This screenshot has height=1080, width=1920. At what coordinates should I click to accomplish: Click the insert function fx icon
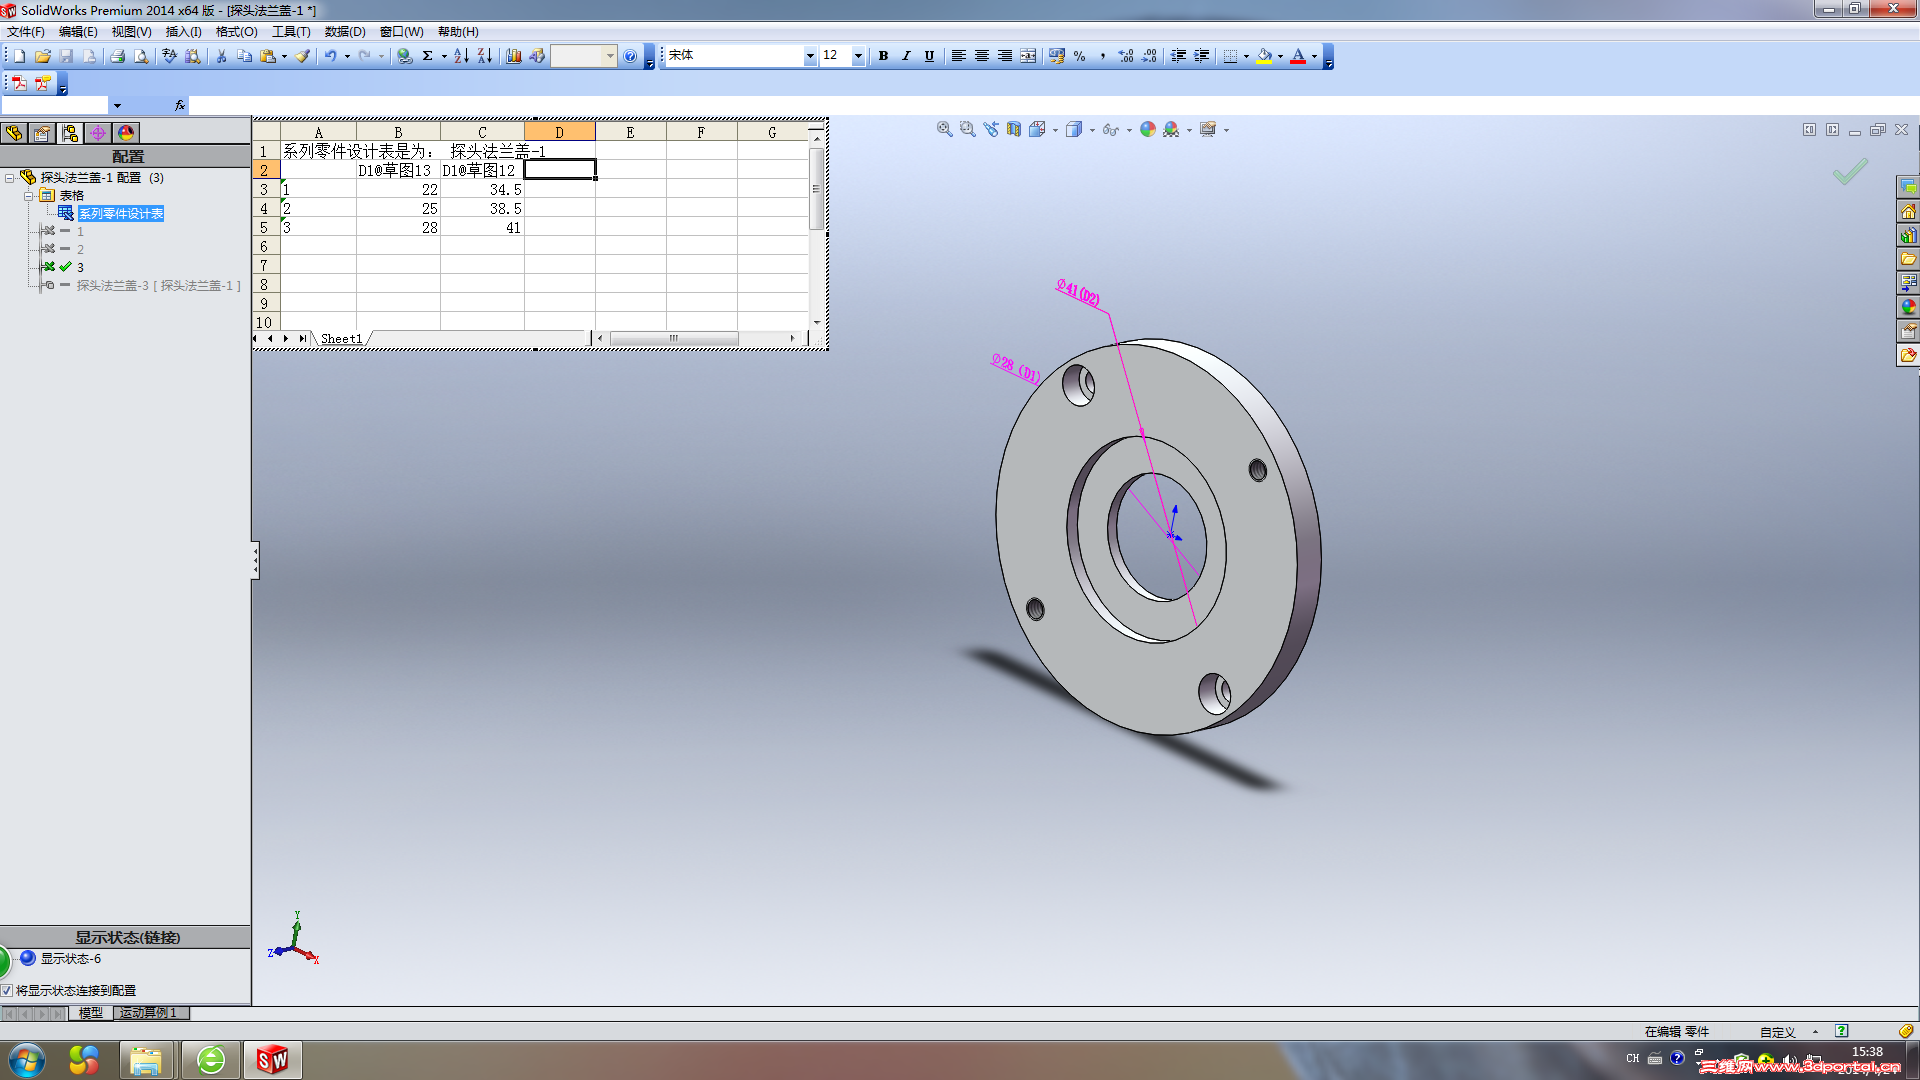click(x=180, y=105)
